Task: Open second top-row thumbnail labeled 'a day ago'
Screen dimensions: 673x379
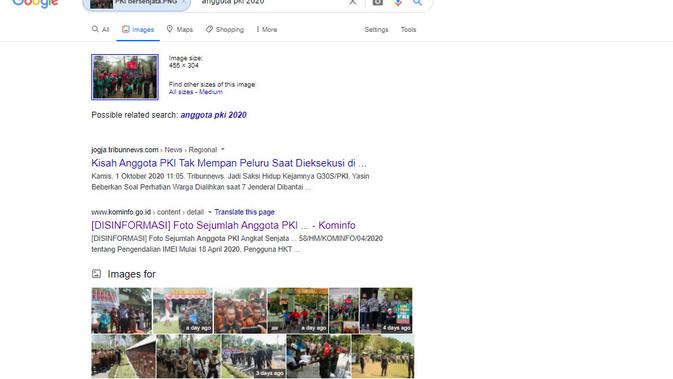Action: tap(183, 311)
